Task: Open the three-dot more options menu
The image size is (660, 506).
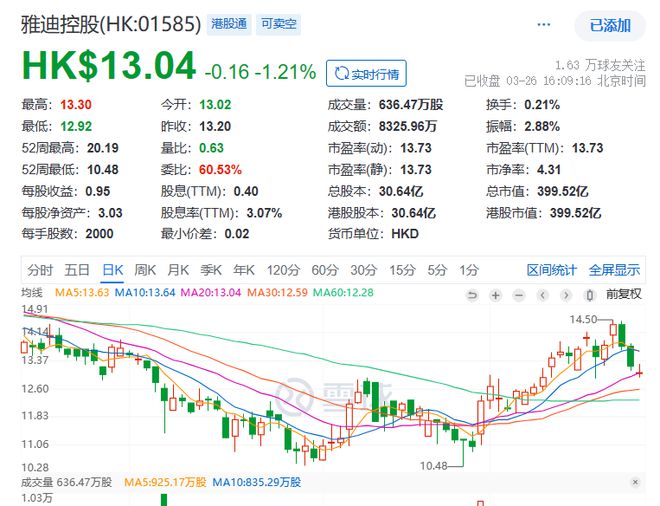Action: 543,25
